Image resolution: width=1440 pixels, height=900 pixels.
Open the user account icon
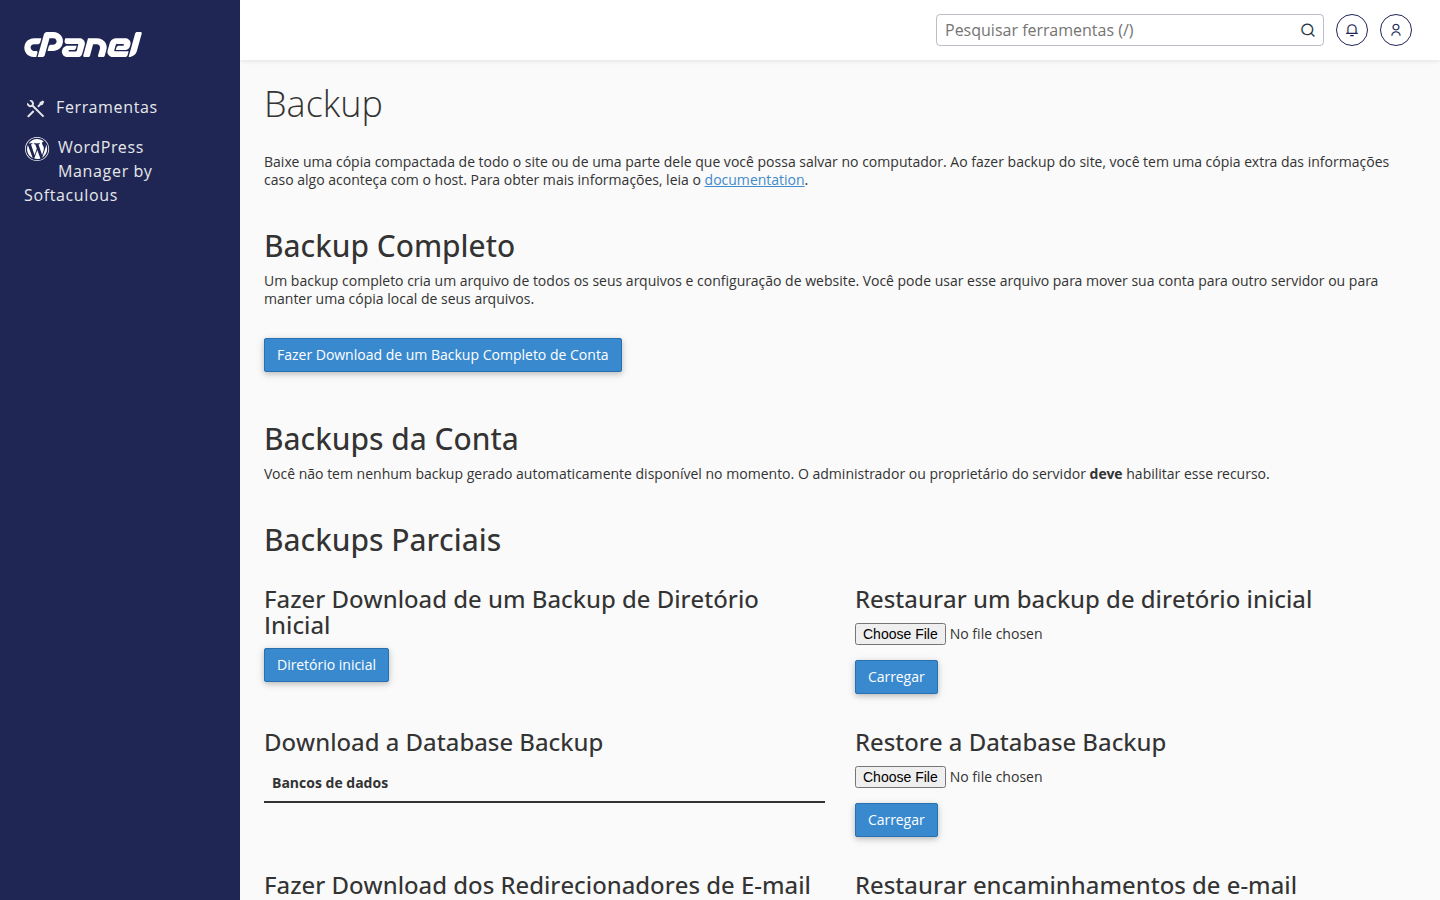1396,30
